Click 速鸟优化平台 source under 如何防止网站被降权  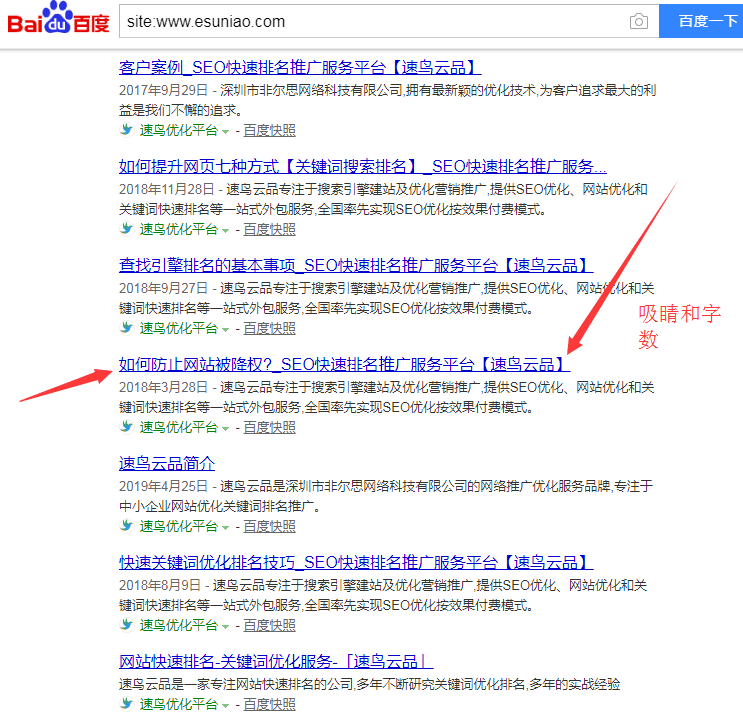pyautogui.click(x=179, y=428)
